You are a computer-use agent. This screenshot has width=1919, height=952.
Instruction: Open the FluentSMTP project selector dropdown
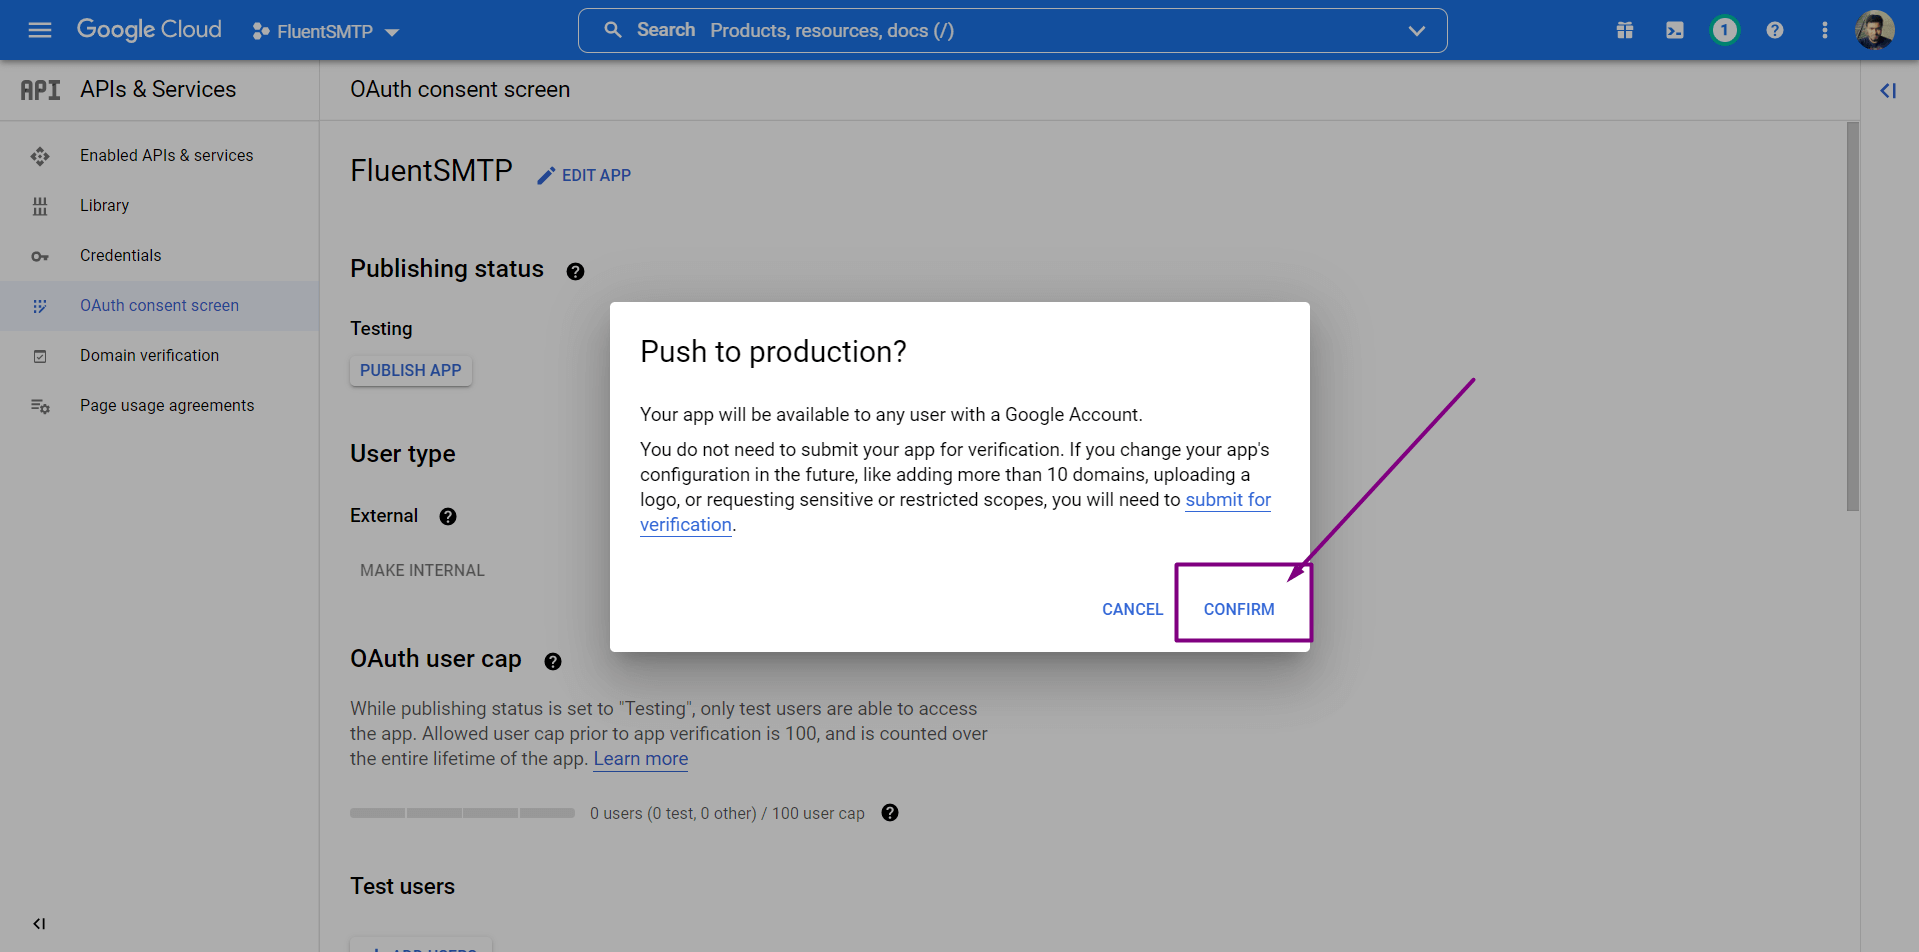click(326, 31)
